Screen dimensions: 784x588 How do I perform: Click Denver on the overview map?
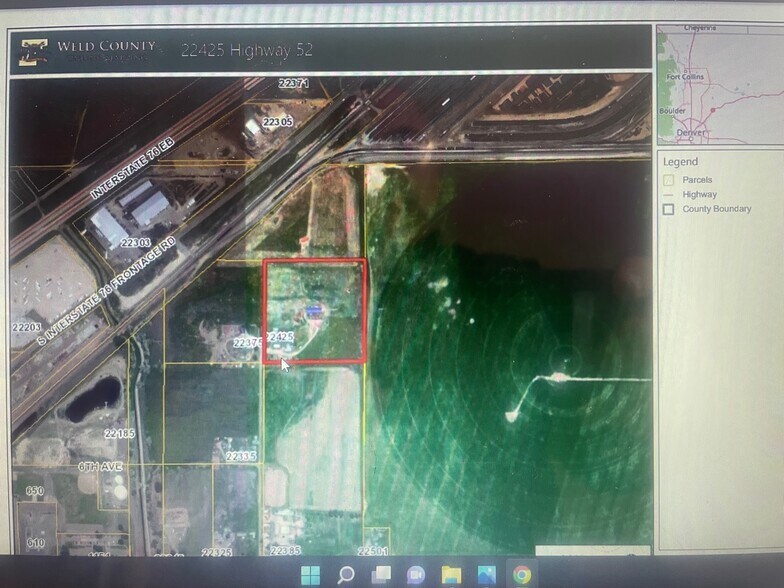click(x=690, y=131)
